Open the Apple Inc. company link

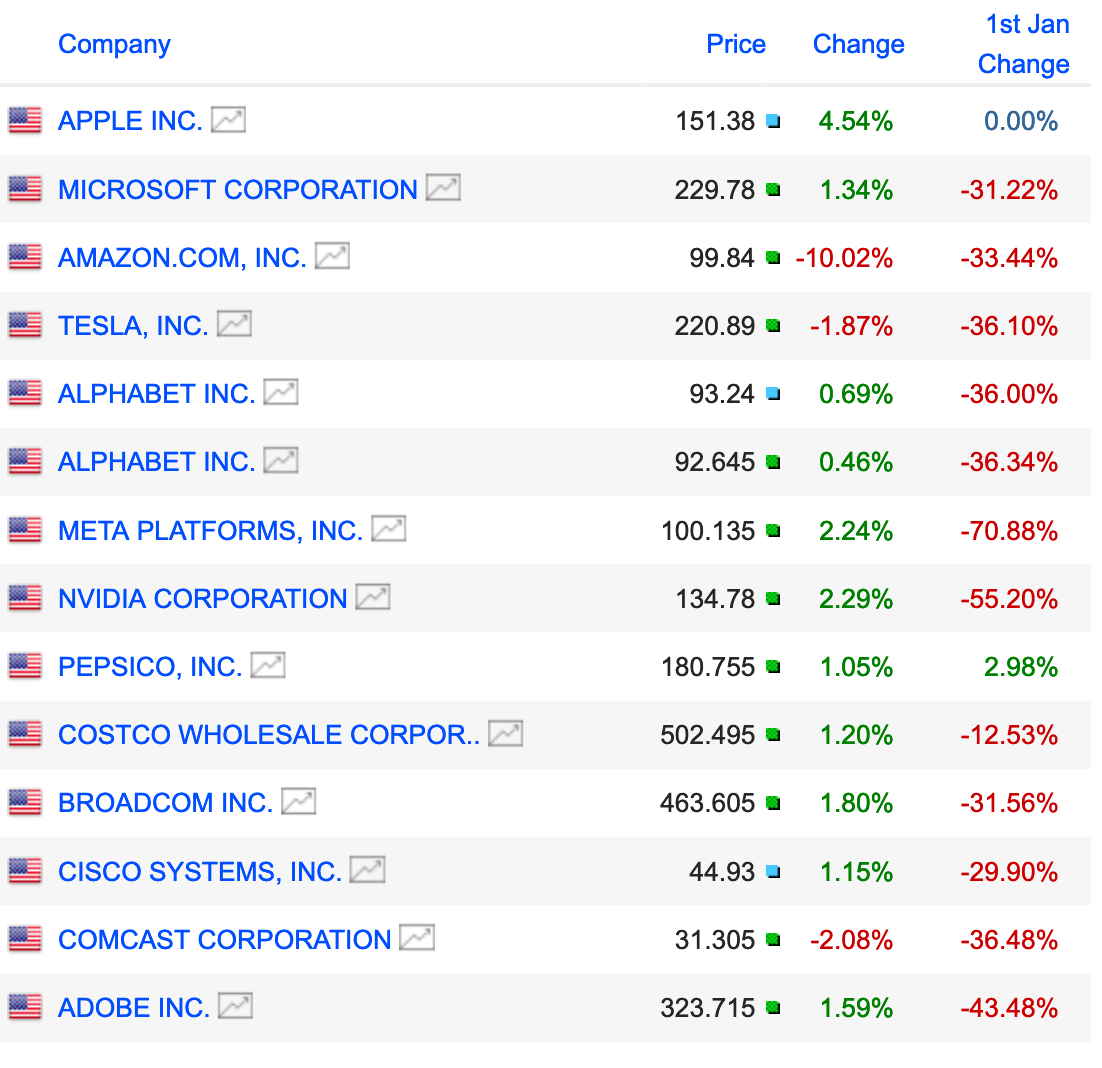point(130,121)
